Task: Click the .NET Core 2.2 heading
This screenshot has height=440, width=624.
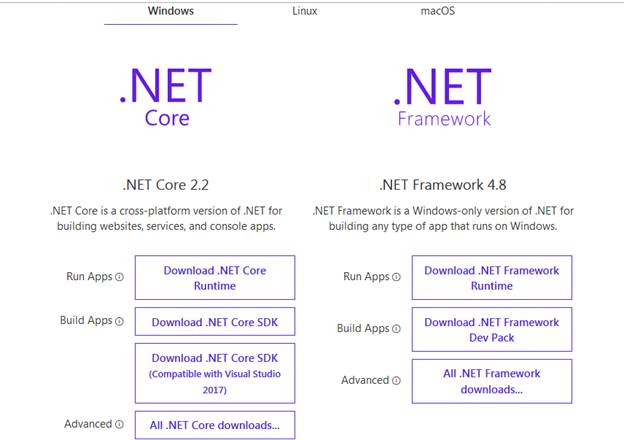Action: point(166,185)
